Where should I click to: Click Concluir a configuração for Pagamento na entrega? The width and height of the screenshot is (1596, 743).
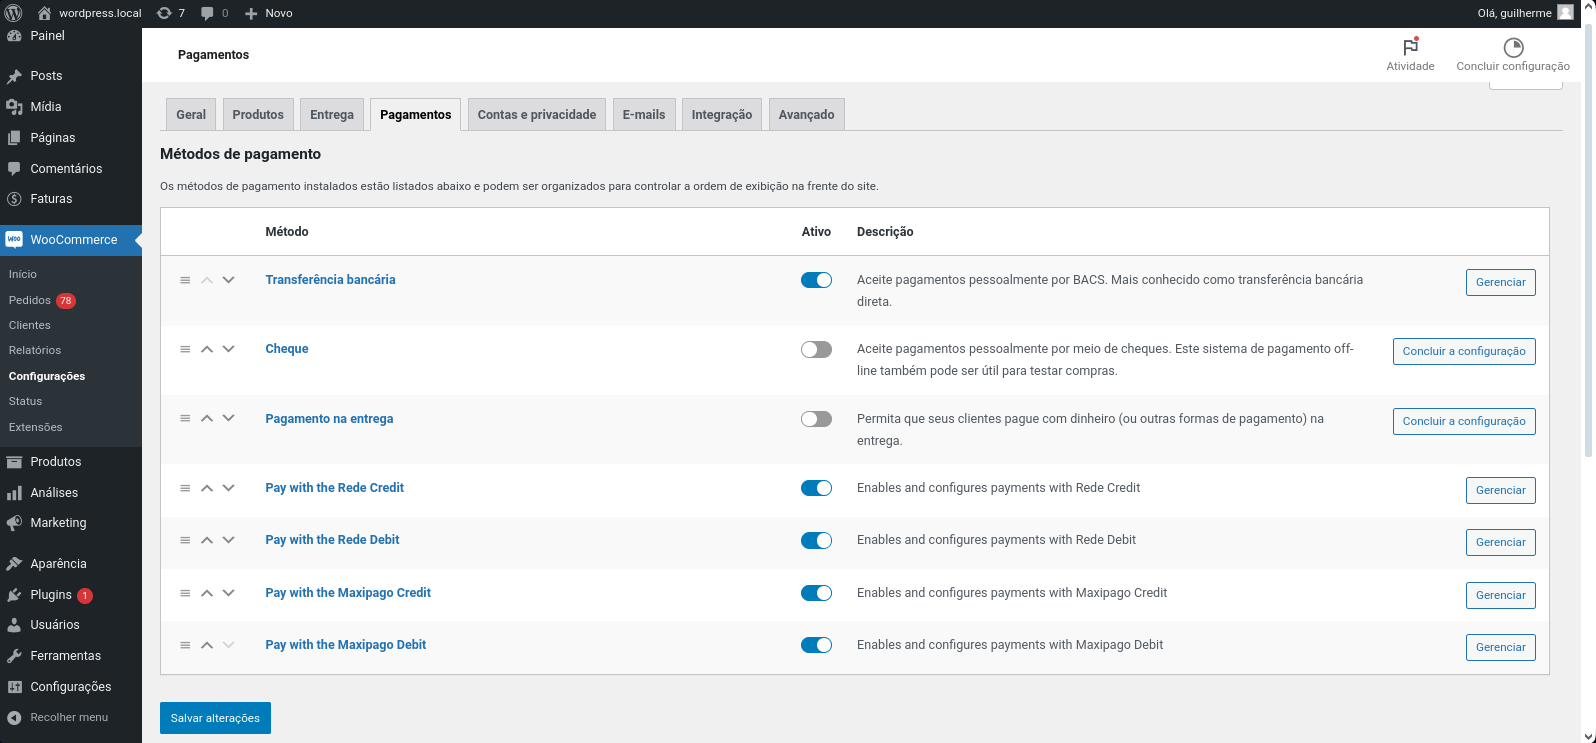[x=1464, y=421]
